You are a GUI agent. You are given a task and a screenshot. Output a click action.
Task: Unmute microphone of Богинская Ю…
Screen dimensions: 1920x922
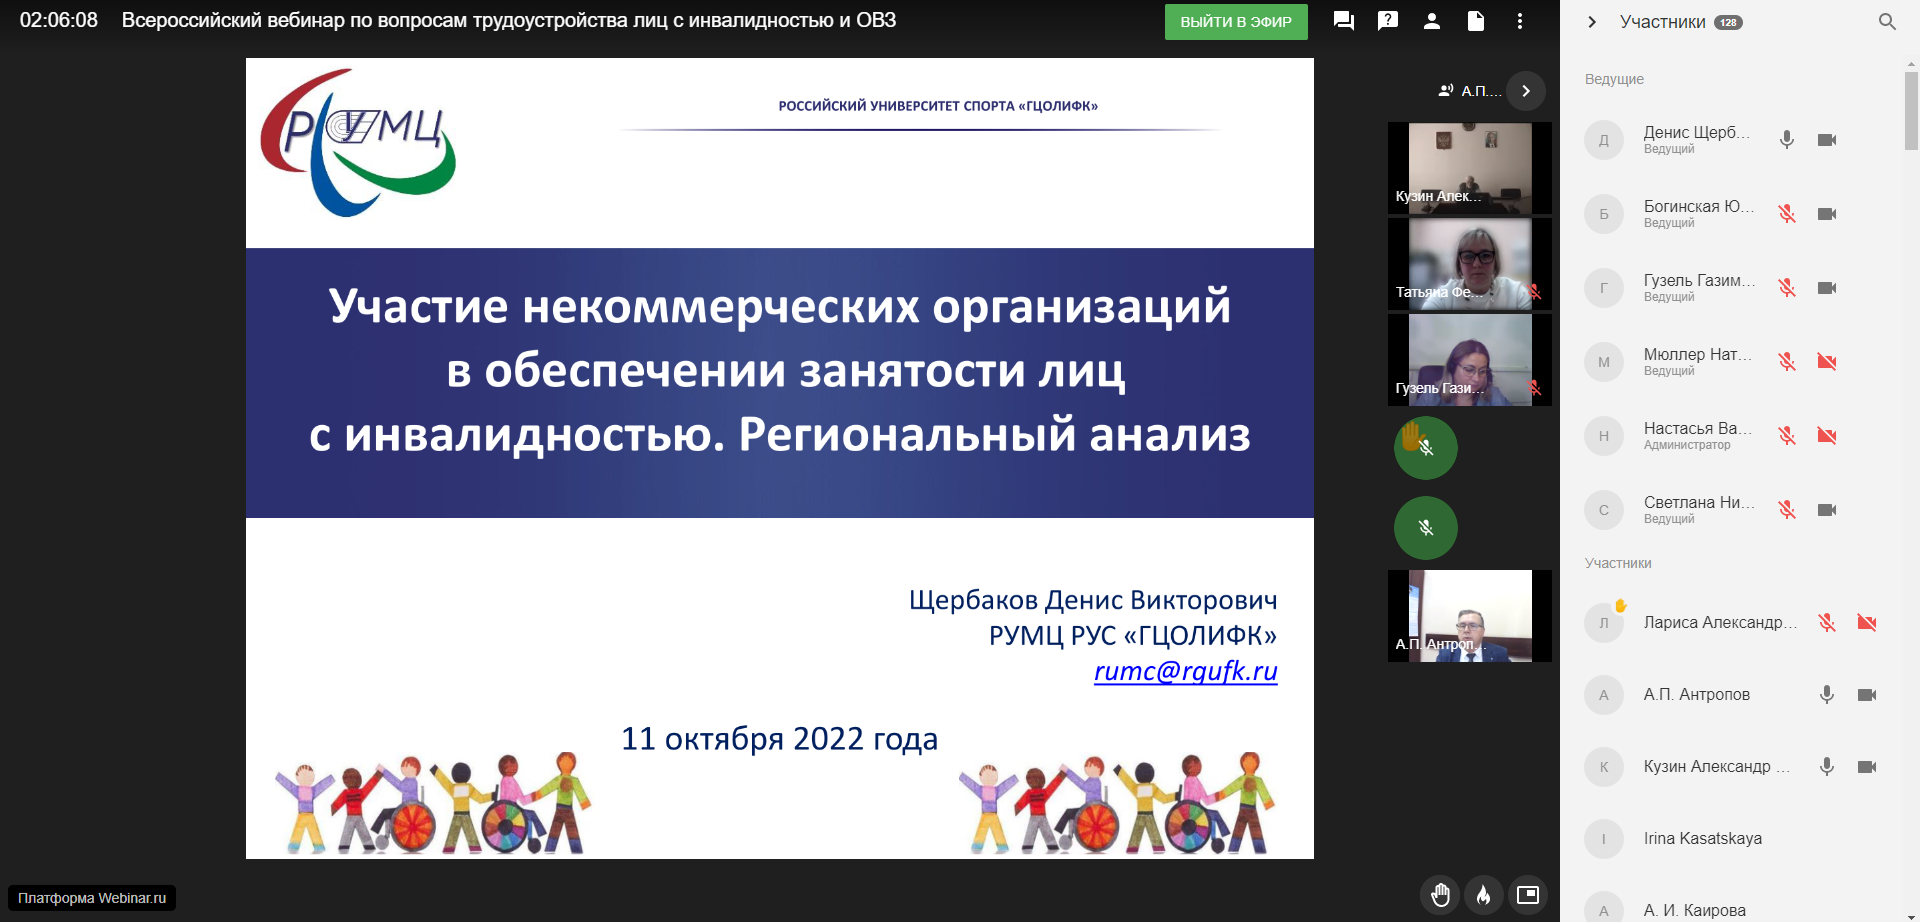coord(1787,214)
